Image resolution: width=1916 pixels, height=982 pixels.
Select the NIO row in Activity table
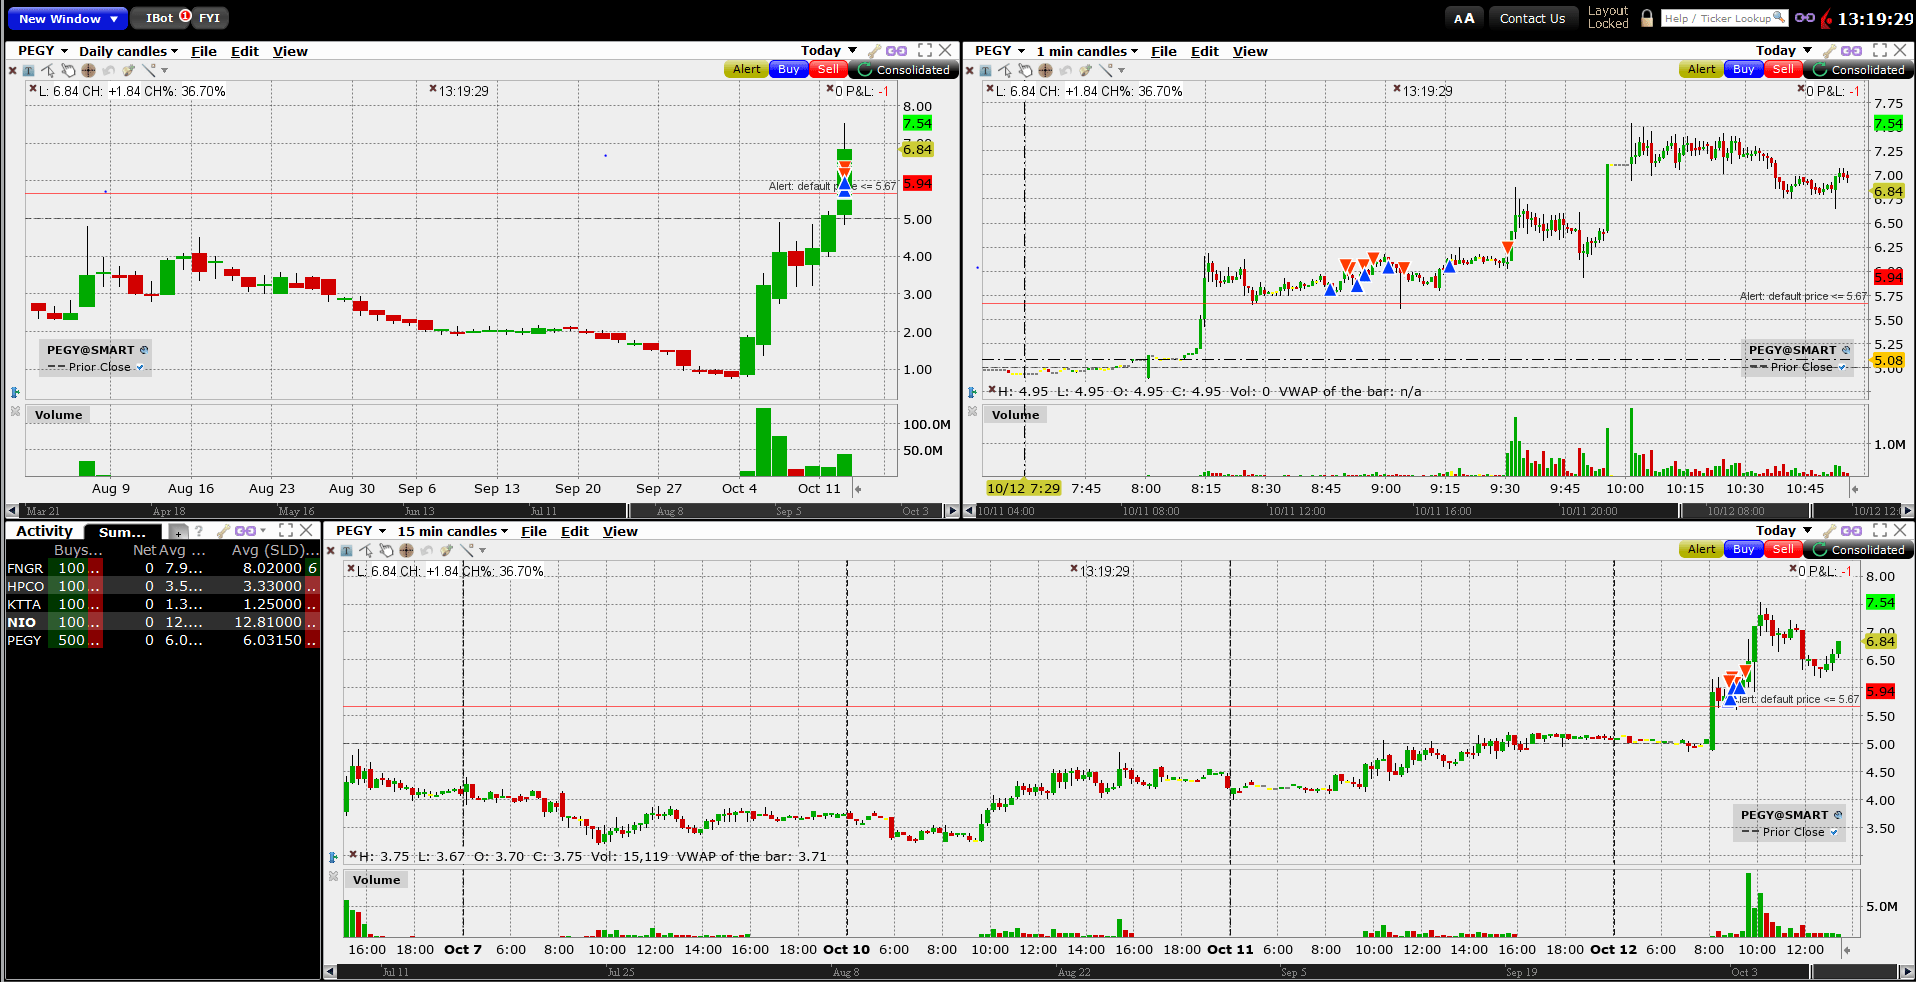(x=163, y=622)
